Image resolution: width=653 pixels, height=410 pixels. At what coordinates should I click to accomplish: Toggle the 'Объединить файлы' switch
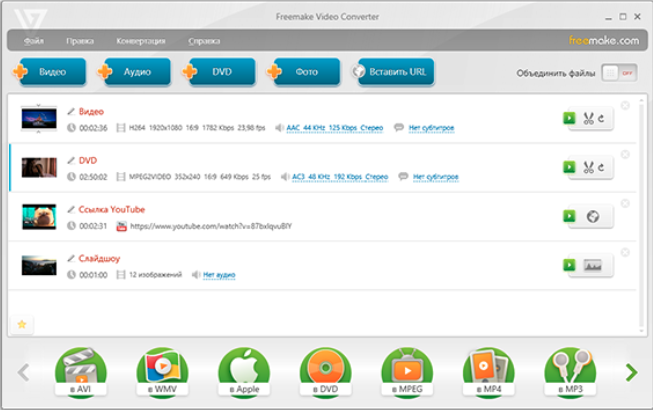[x=620, y=73]
